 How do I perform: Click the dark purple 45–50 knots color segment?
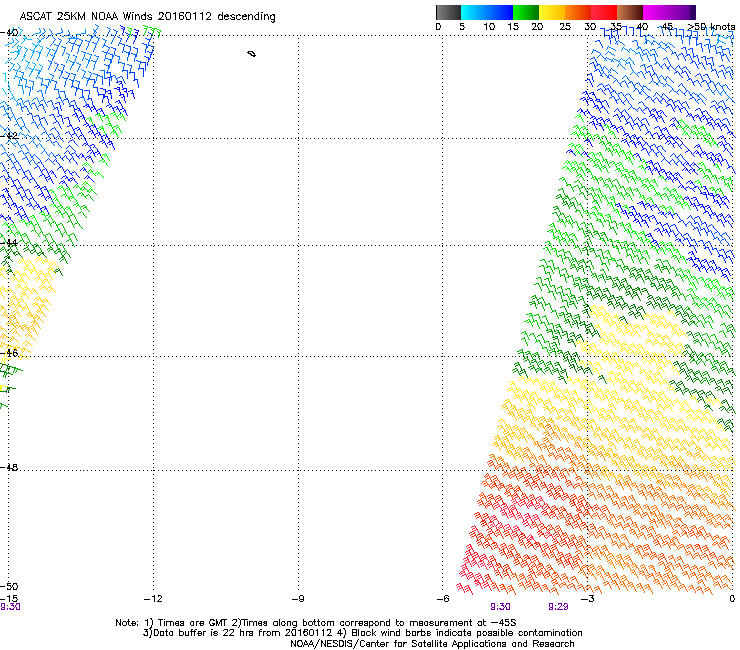point(682,12)
